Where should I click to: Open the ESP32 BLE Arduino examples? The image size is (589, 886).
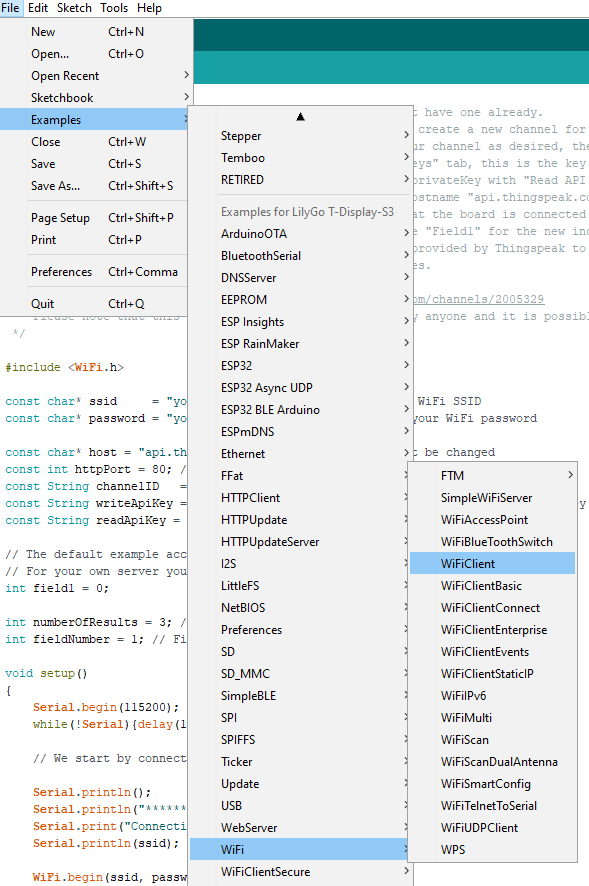click(x=300, y=410)
